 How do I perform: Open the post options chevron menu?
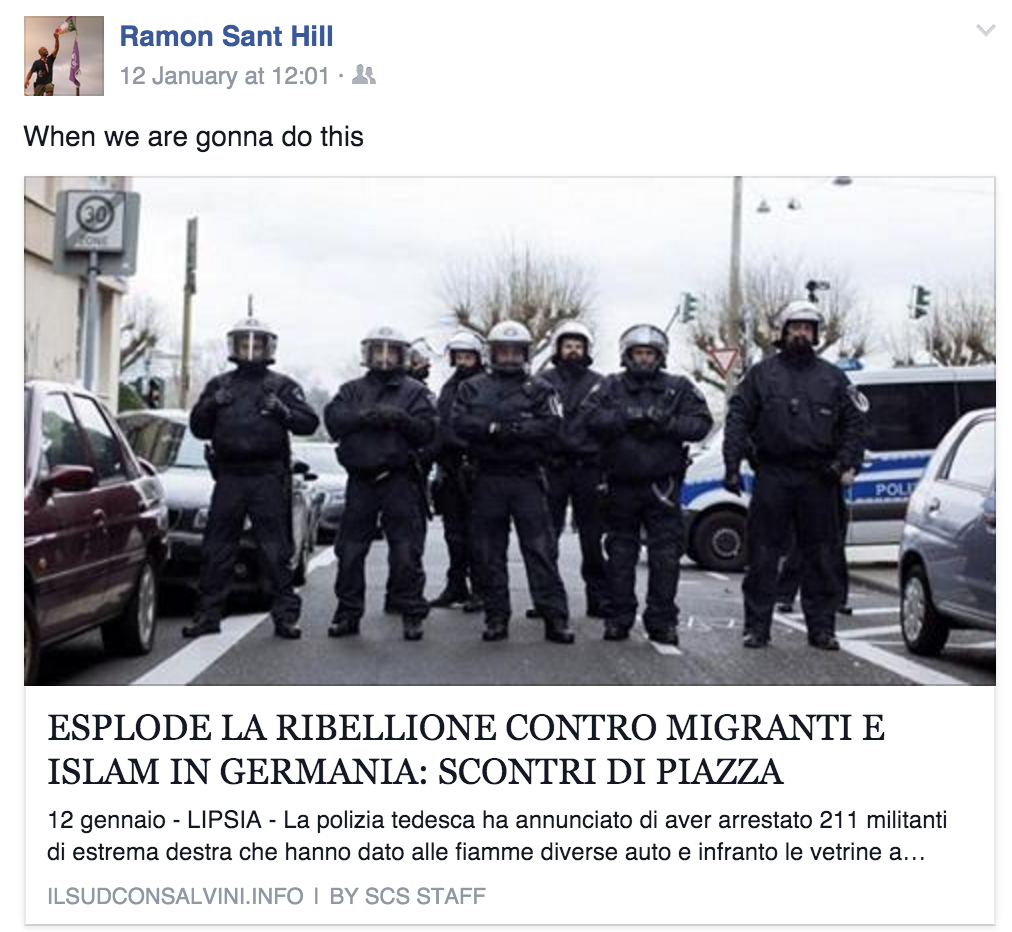tap(986, 30)
